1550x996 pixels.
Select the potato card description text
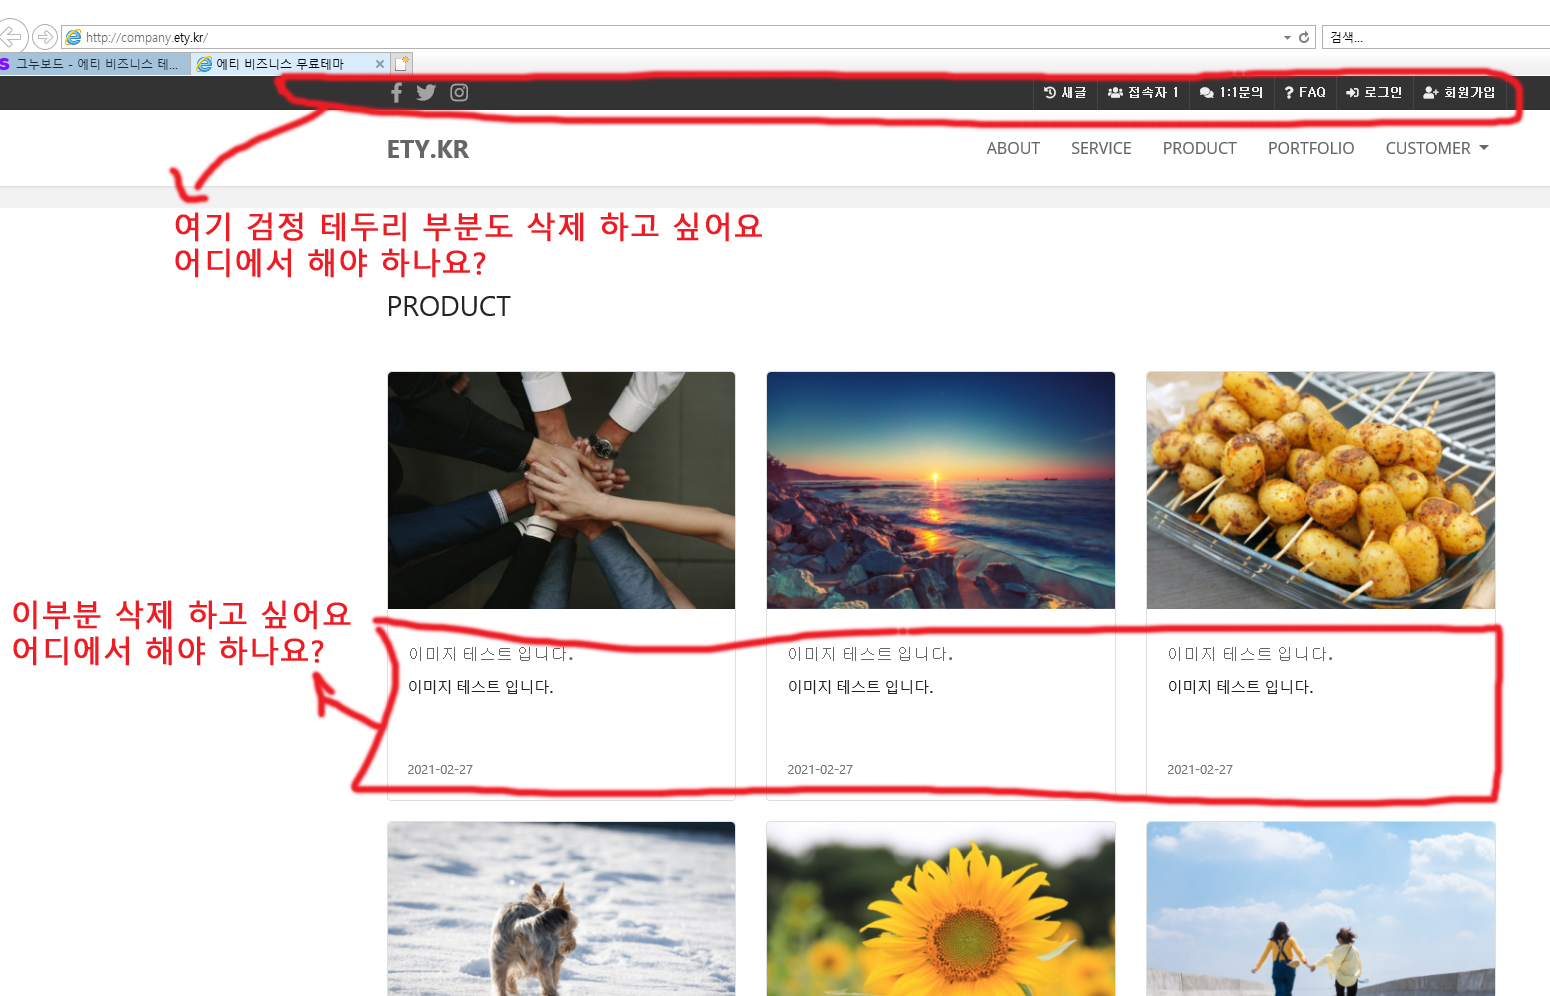click(x=1241, y=687)
